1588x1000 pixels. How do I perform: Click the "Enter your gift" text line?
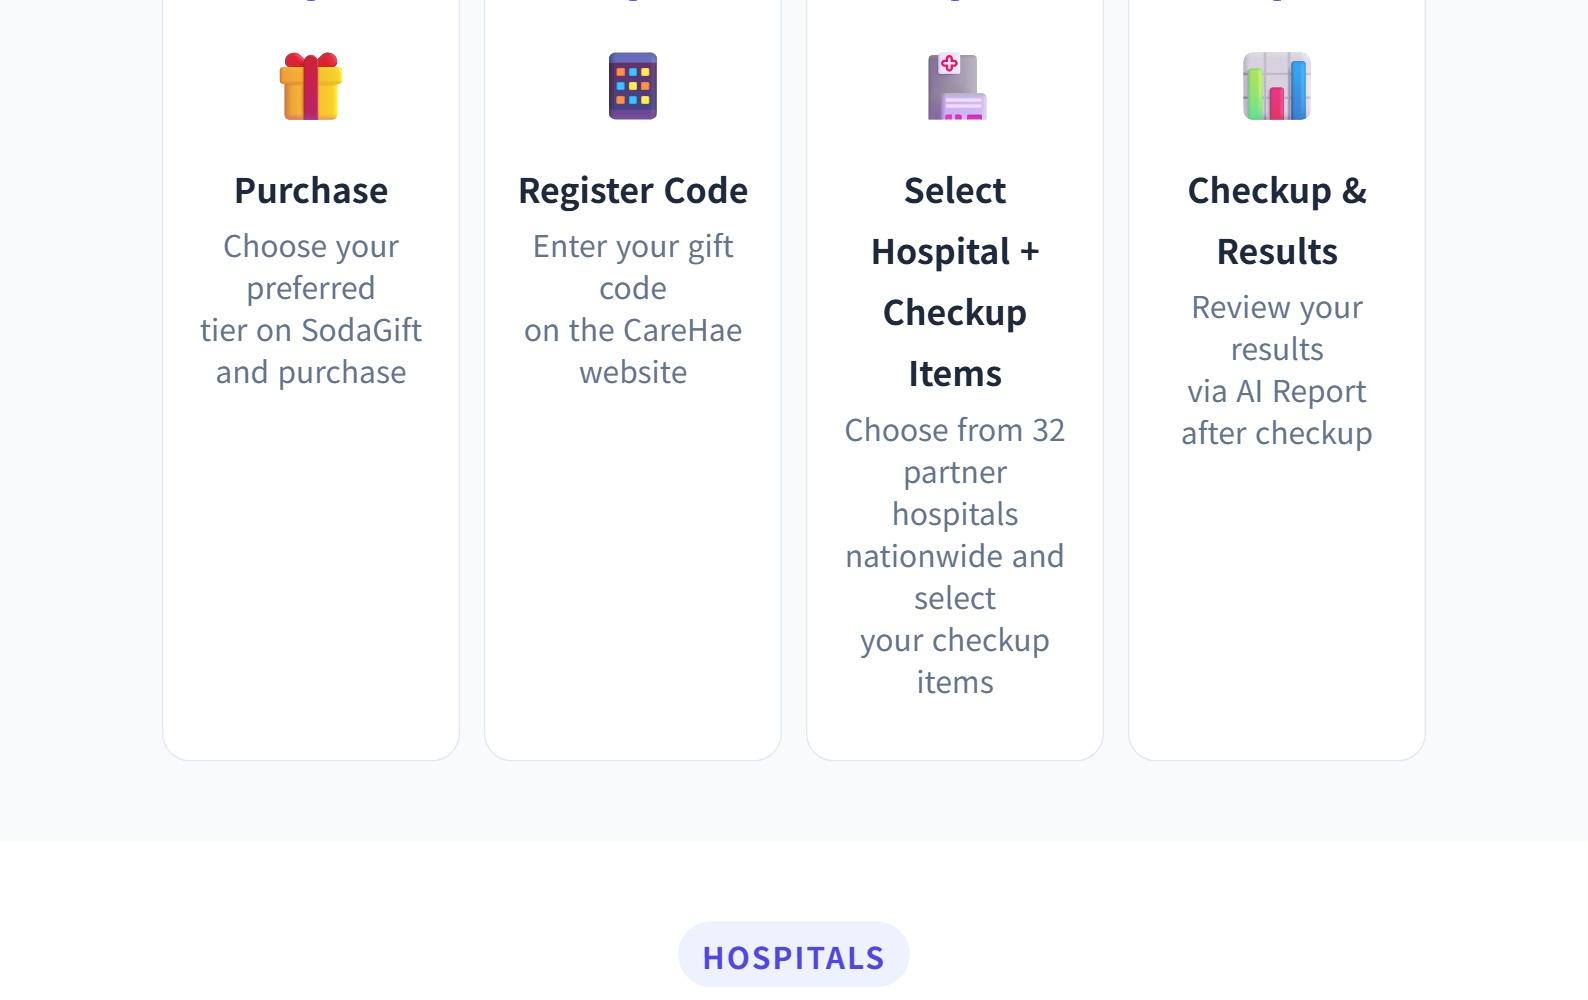[x=633, y=246]
